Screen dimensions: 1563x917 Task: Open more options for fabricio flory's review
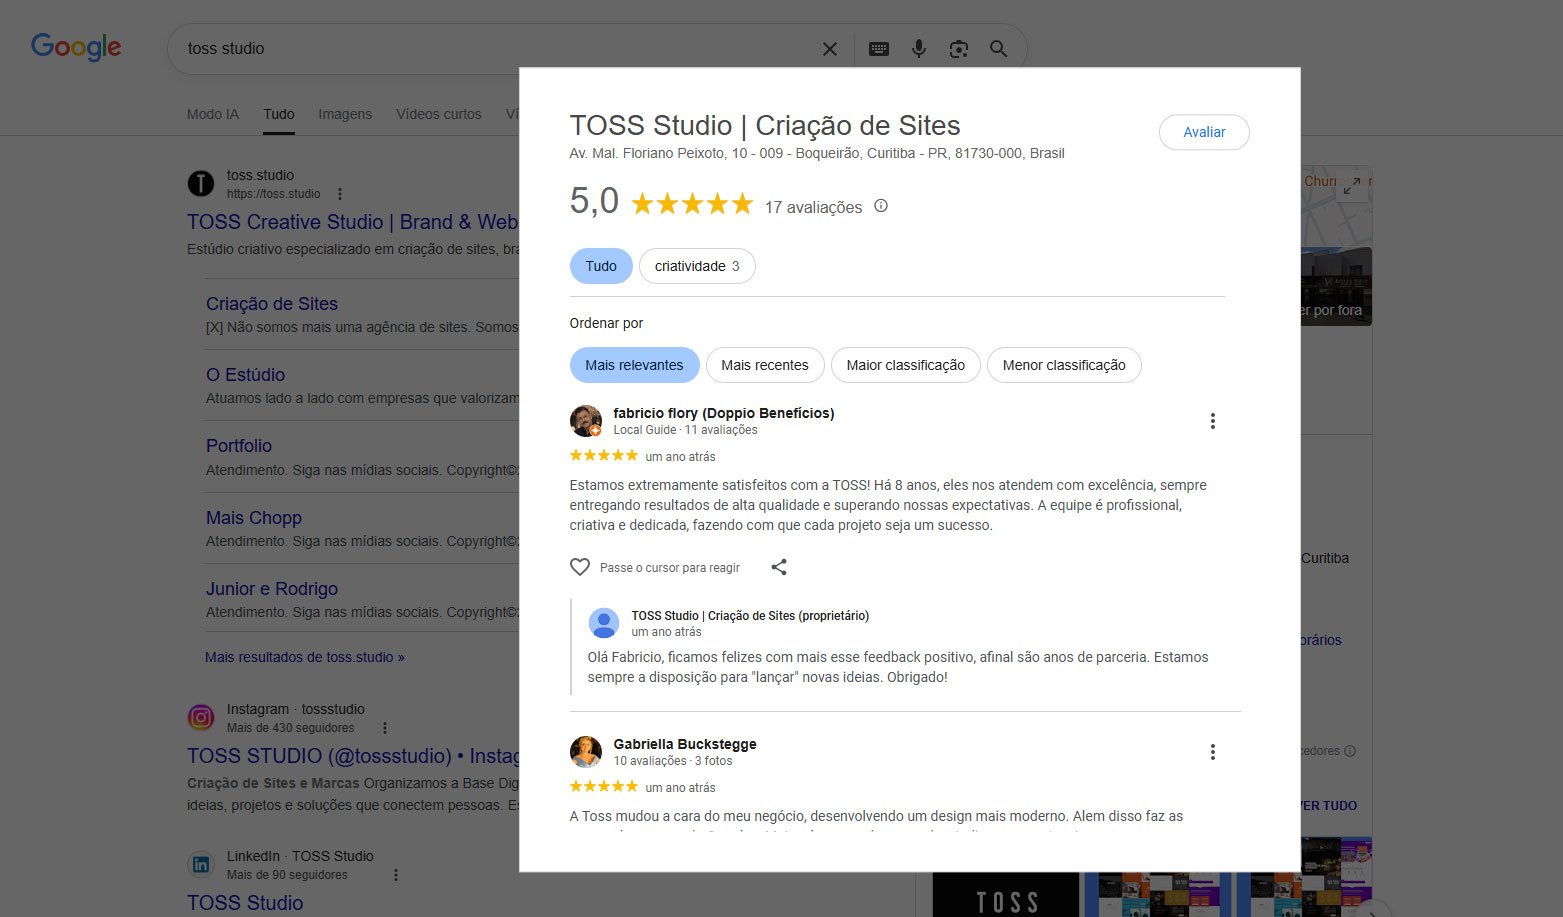tap(1213, 421)
